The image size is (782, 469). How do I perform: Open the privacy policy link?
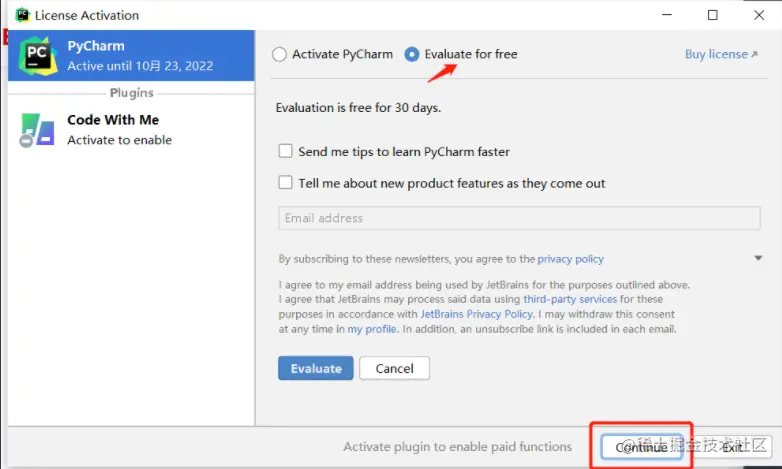(x=571, y=259)
